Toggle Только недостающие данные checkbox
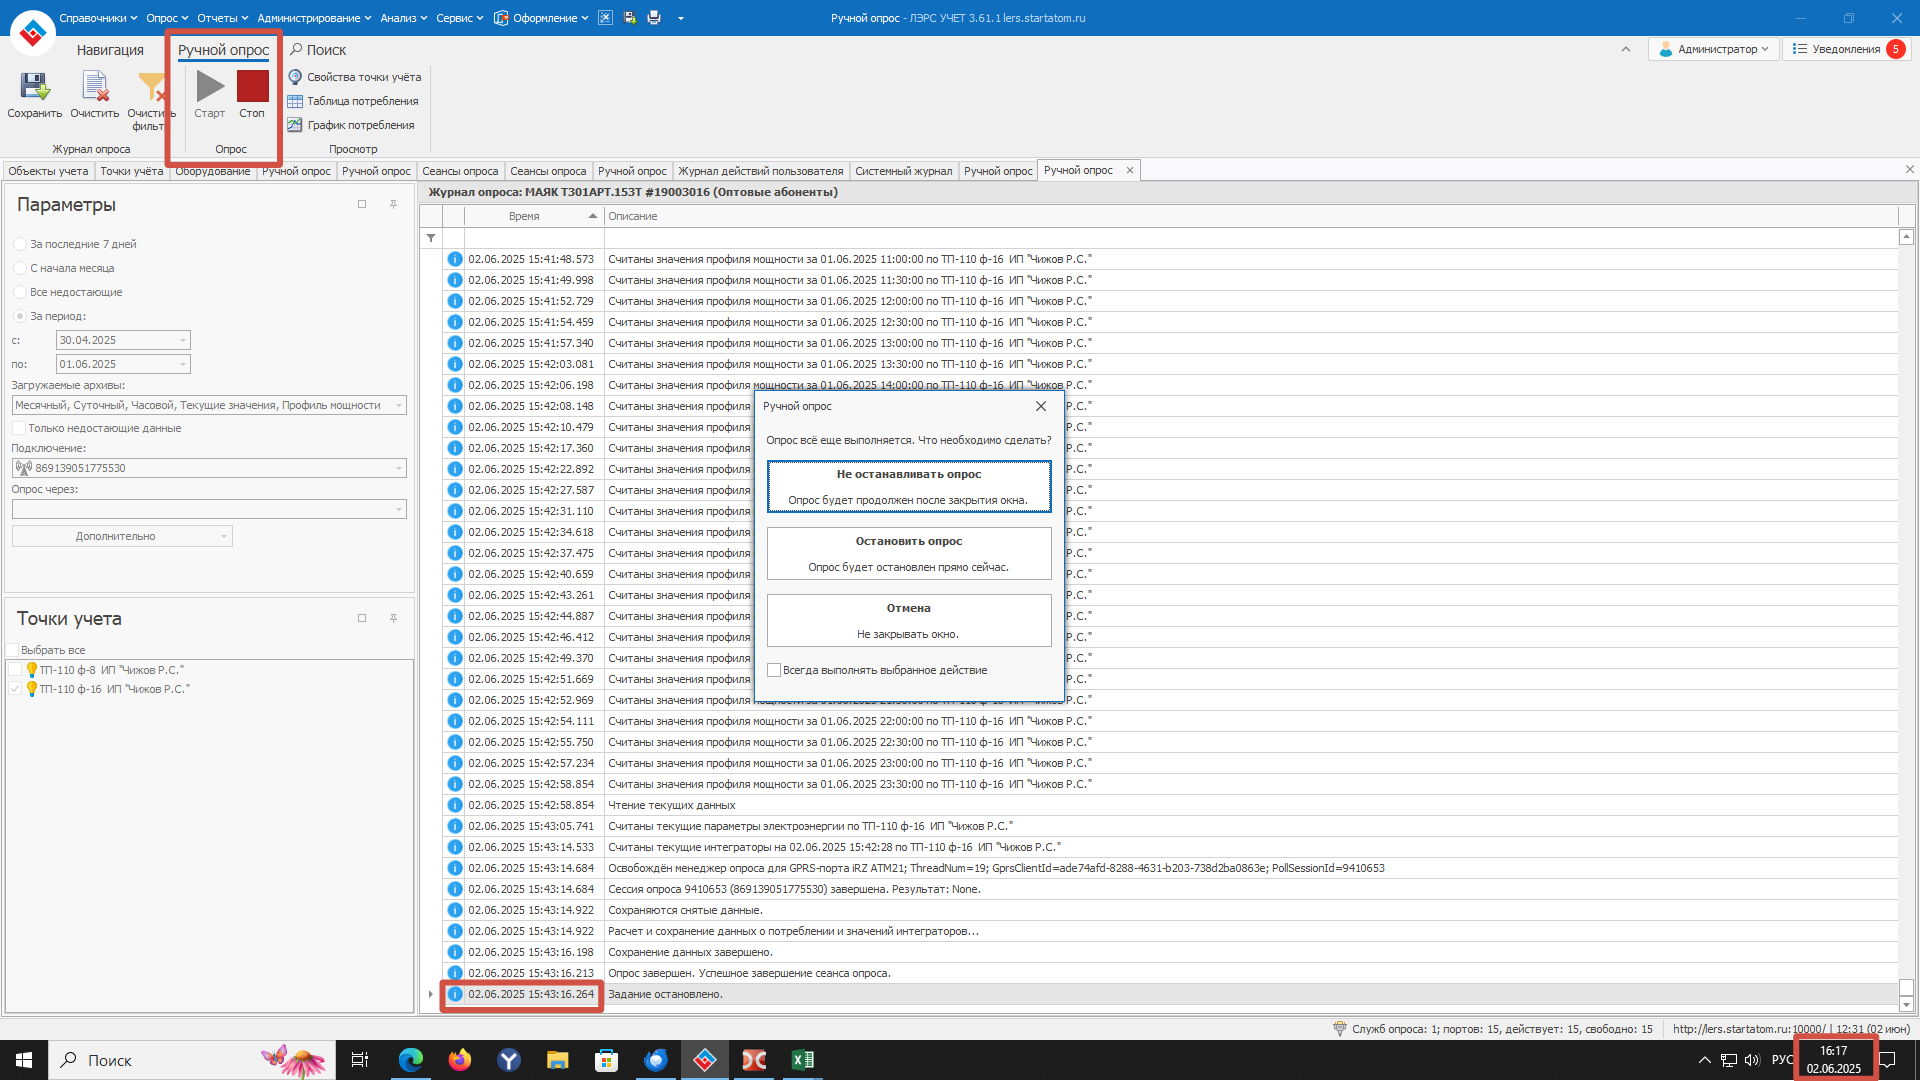 [19, 428]
